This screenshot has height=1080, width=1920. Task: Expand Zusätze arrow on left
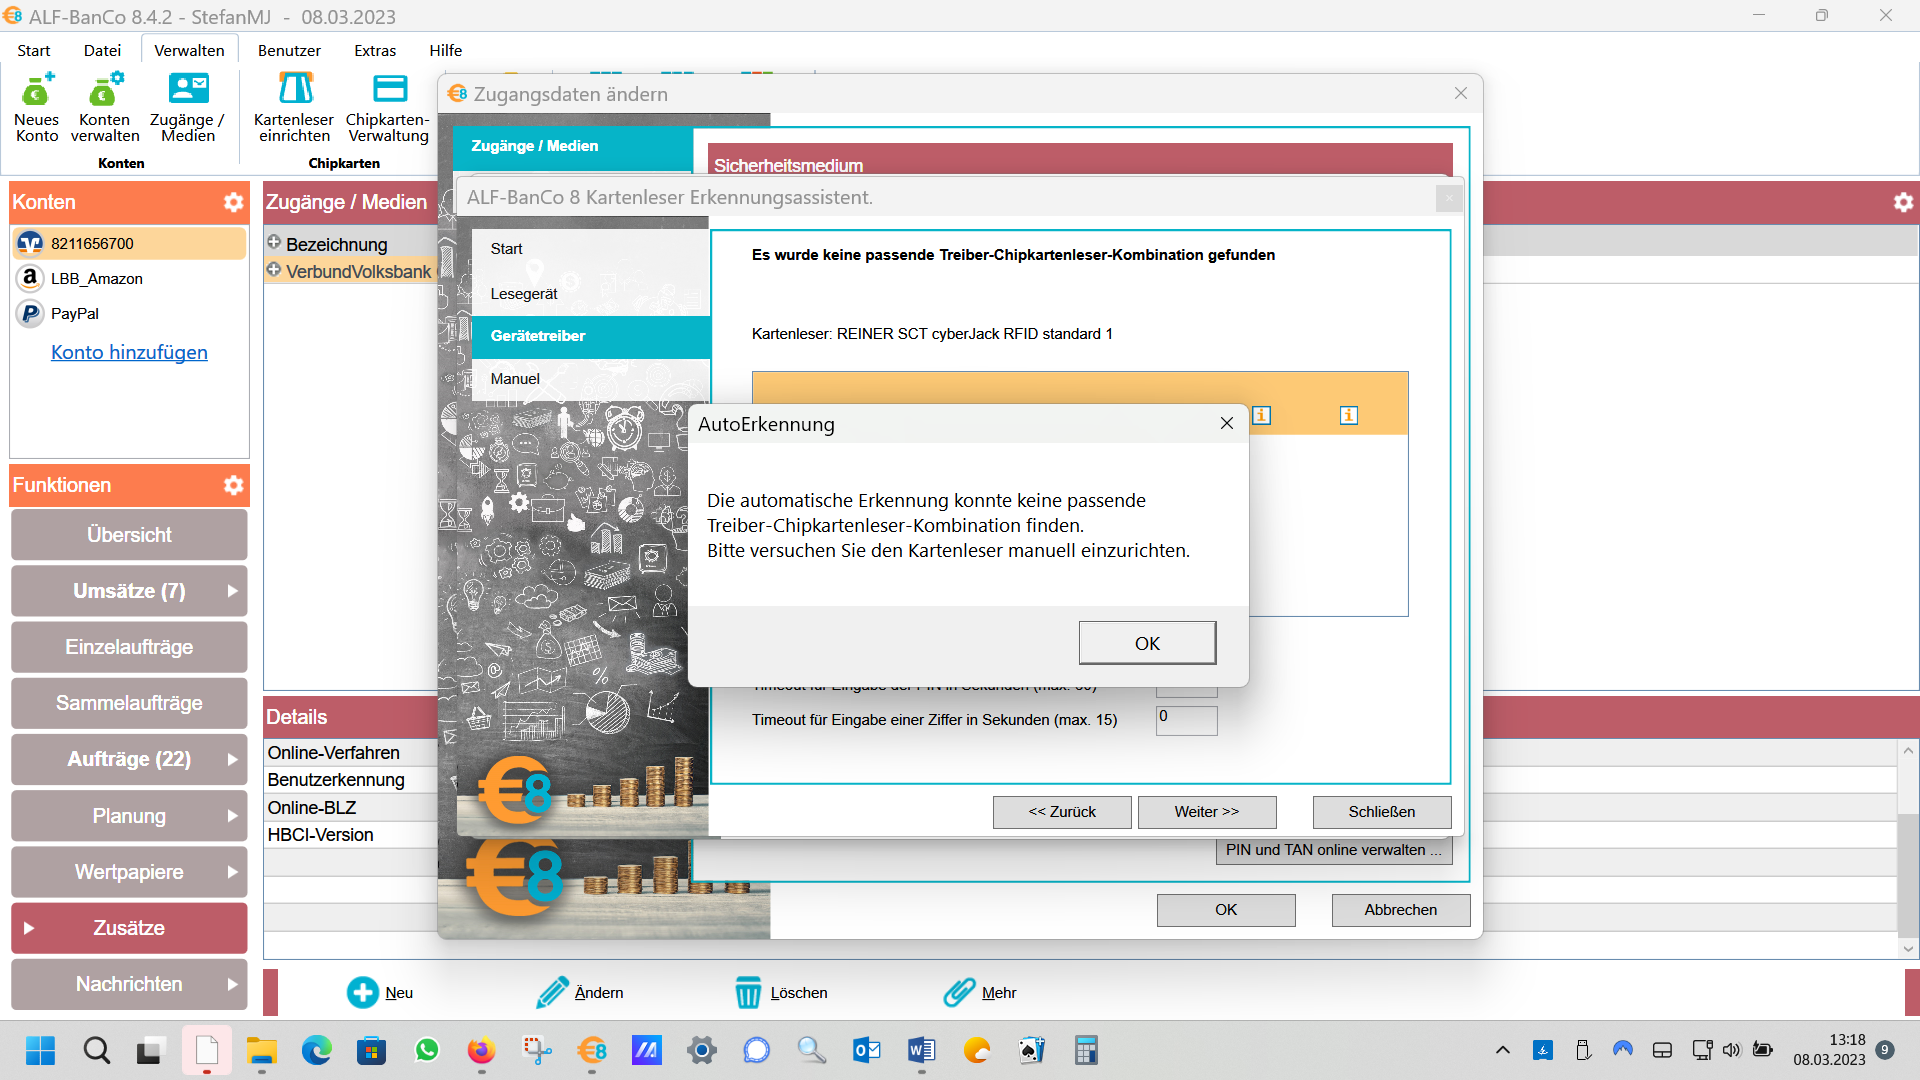click(x=28, y=928)
